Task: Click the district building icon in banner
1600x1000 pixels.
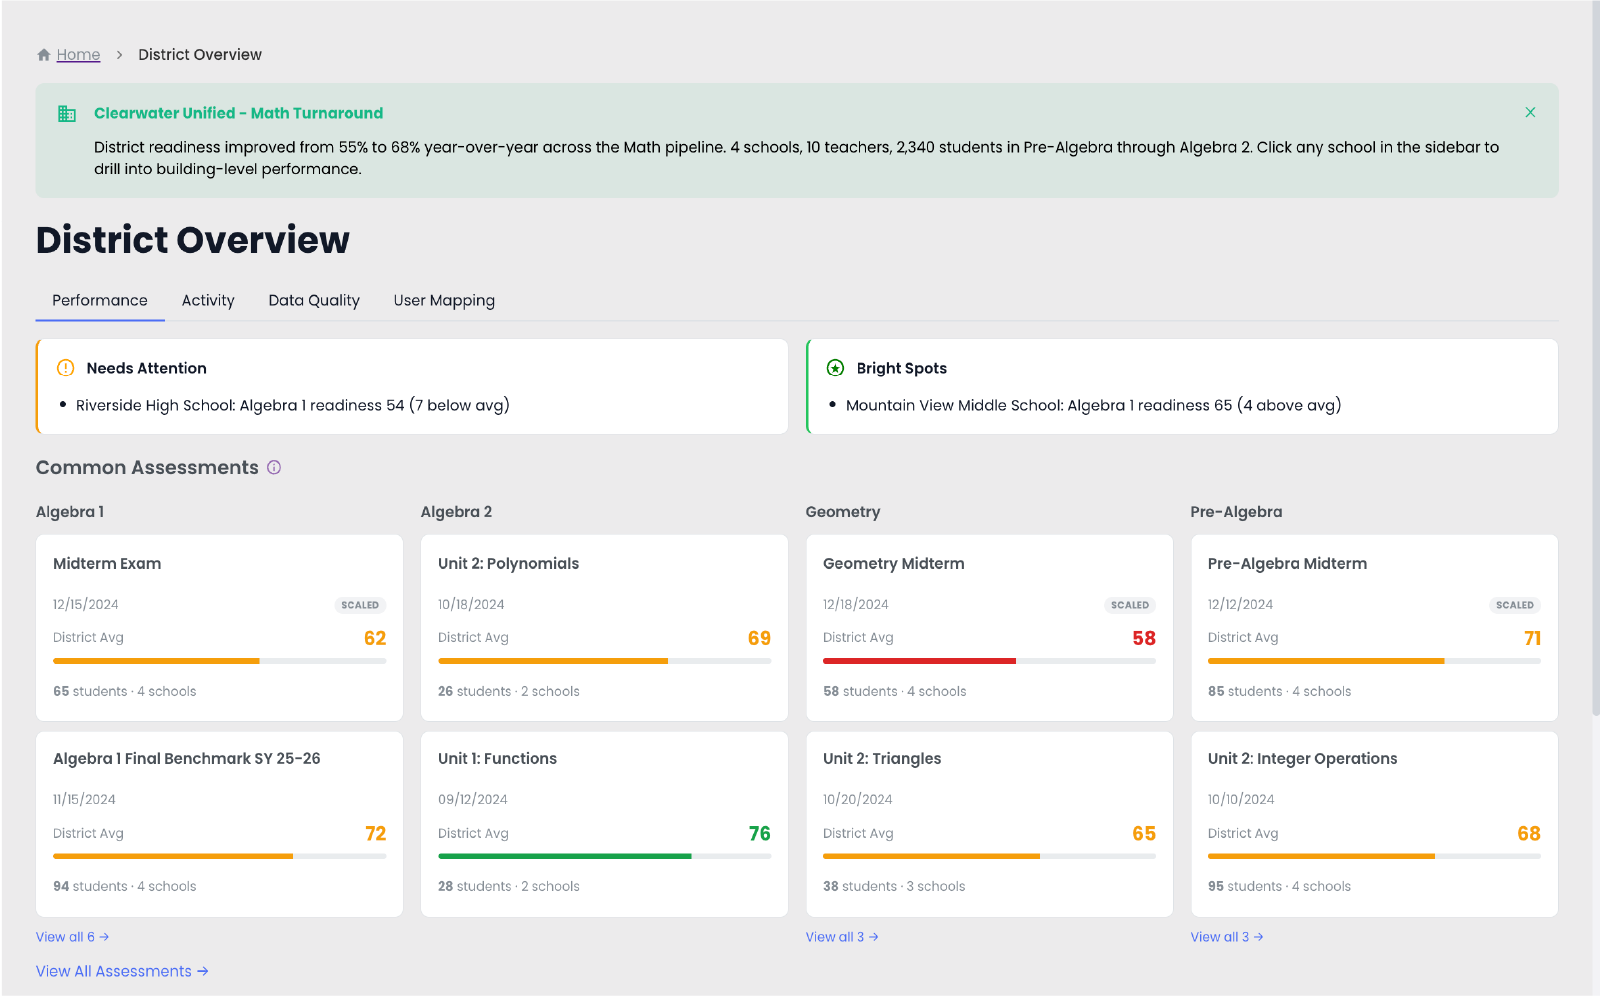Action: pyautogui.click(x=67, y=114)
